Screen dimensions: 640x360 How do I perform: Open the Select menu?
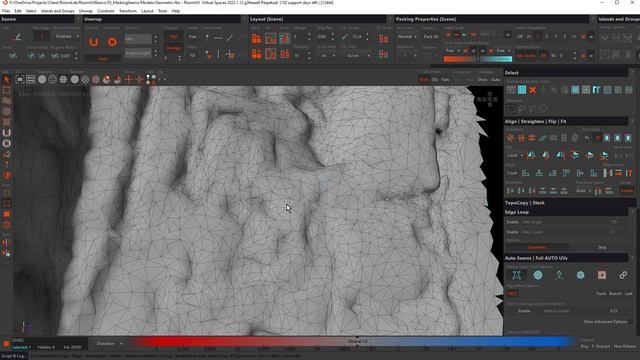[31, 11]
